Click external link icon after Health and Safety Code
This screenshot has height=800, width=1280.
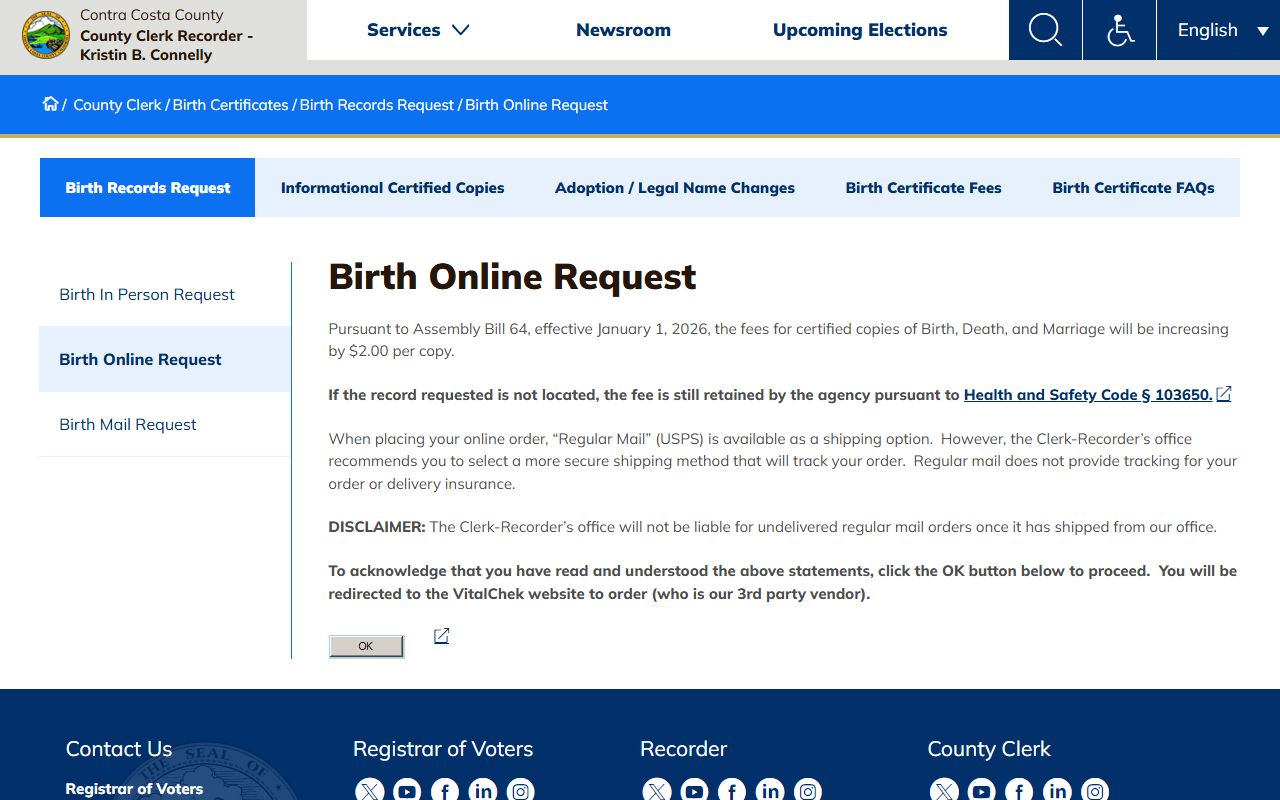coord(1224,394)
